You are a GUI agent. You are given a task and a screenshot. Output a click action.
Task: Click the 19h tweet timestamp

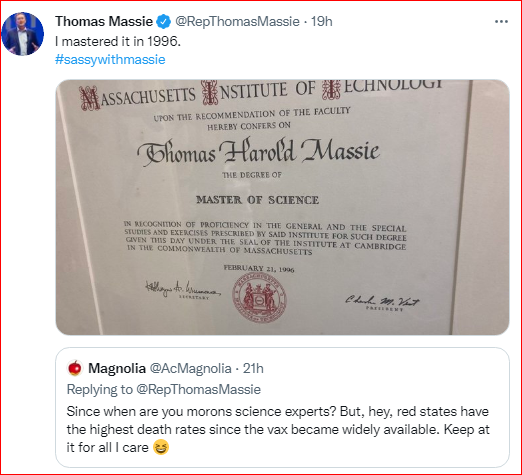(x=322, y=22)
